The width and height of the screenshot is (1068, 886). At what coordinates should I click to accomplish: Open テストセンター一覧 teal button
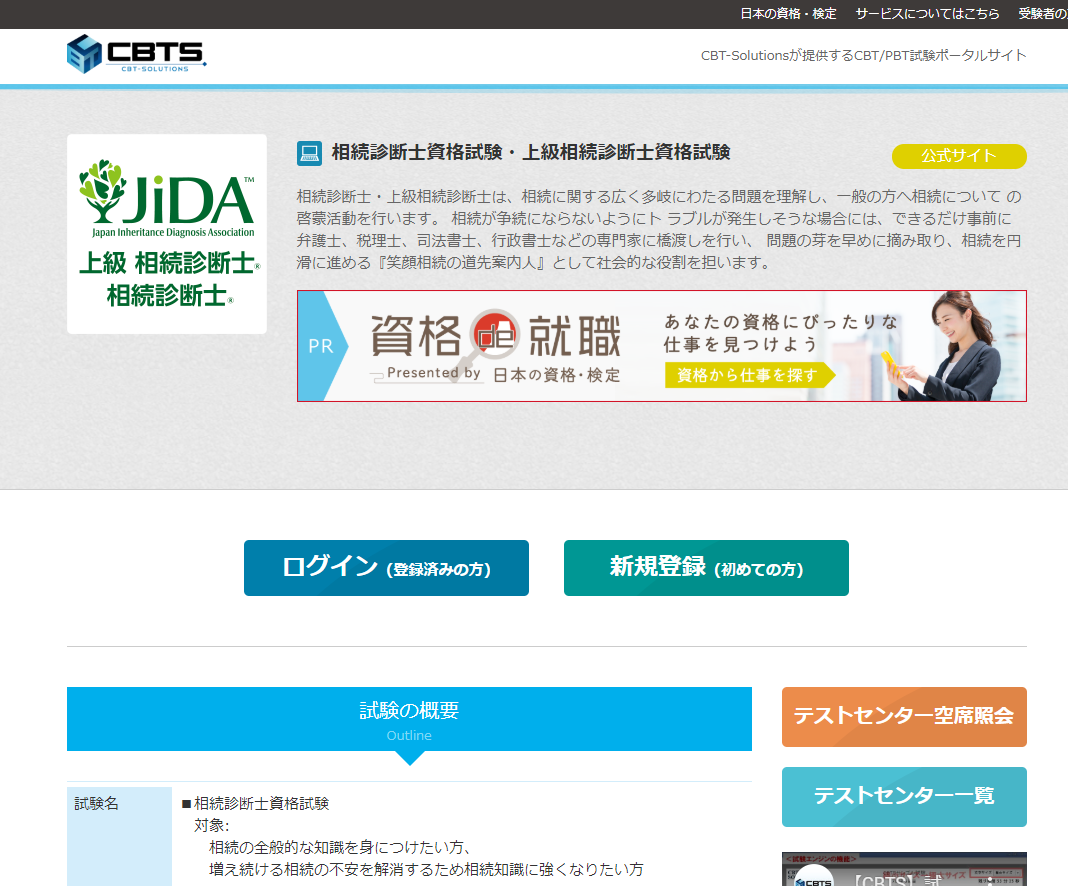[x=904, y=797]
